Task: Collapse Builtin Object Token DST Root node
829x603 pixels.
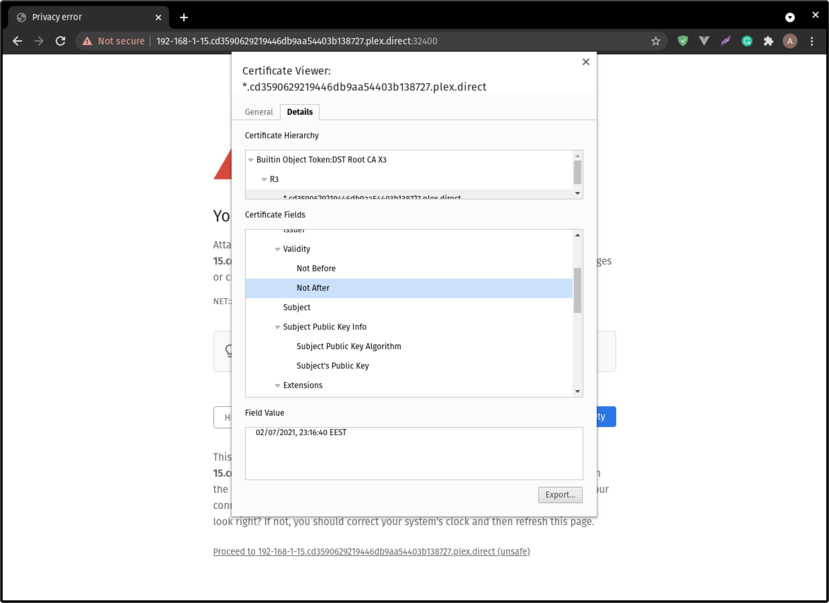Action: point(251,160)
